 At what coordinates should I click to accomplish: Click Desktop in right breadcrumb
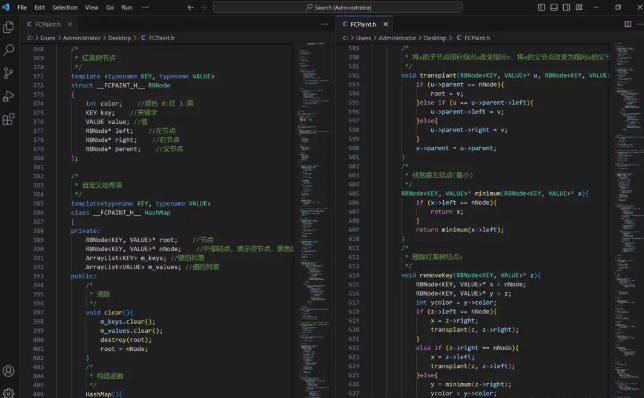(x=435, y=38)
